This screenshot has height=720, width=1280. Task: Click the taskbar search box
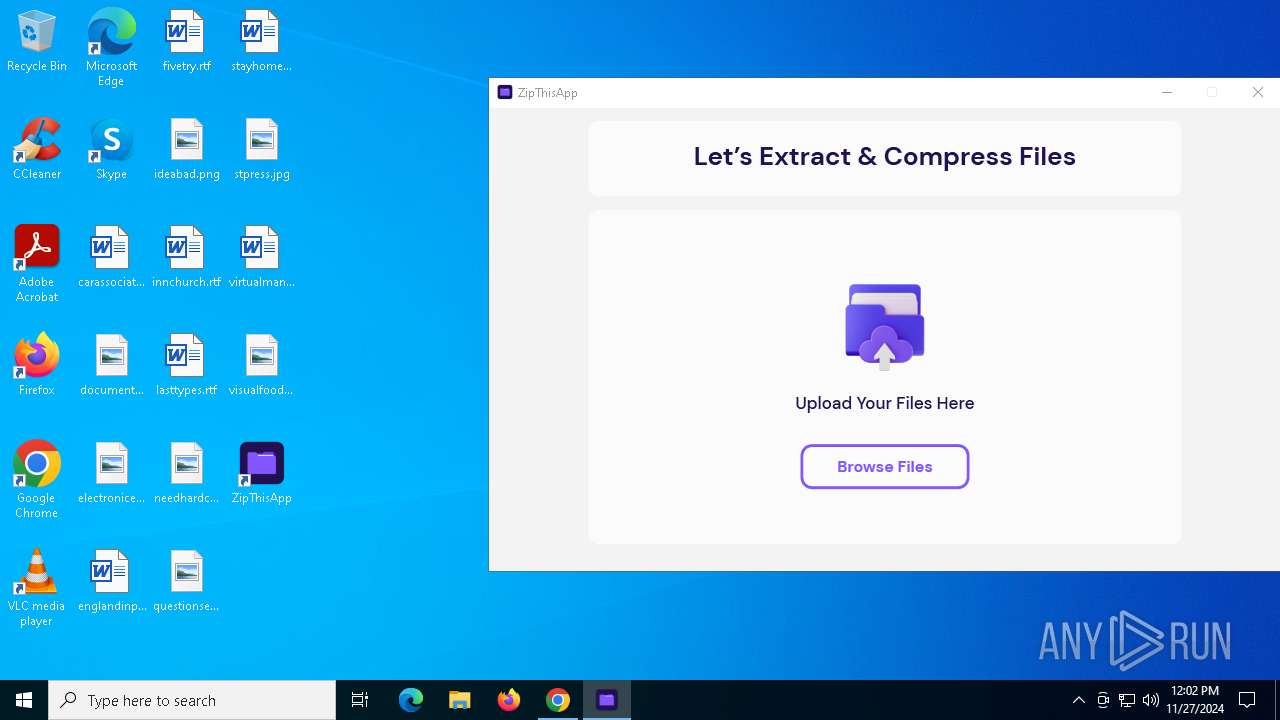click(x=192, y=700)
